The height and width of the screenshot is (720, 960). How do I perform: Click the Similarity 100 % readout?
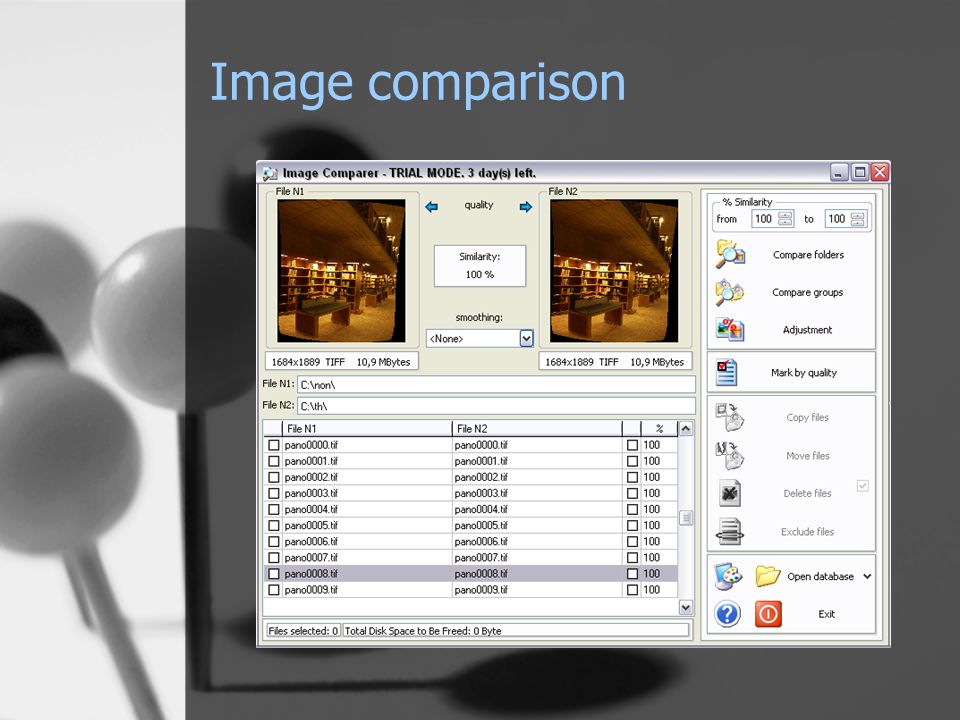(x=480, y=266)
